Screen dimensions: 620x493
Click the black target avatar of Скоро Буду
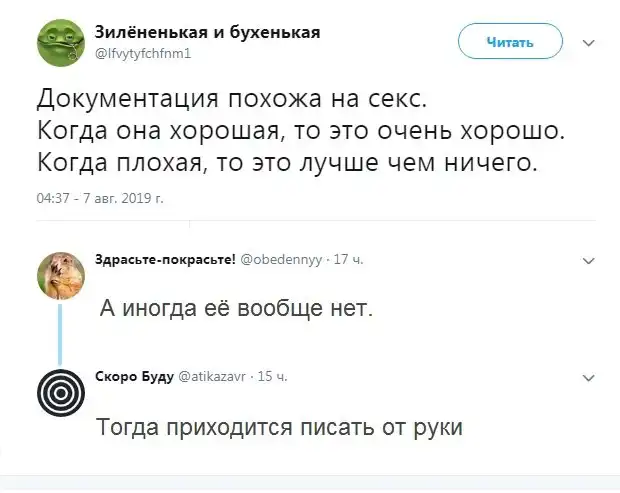tap(60, 392)
